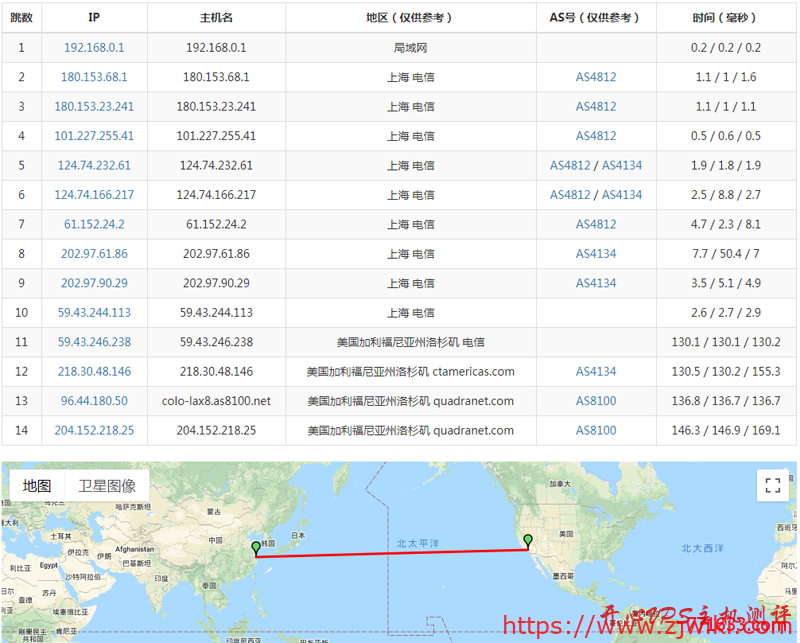The width and height of the screenshot is (800, 643).
Task: Open the AS4134 link on hop 8
Action: [x=596, y=253]
